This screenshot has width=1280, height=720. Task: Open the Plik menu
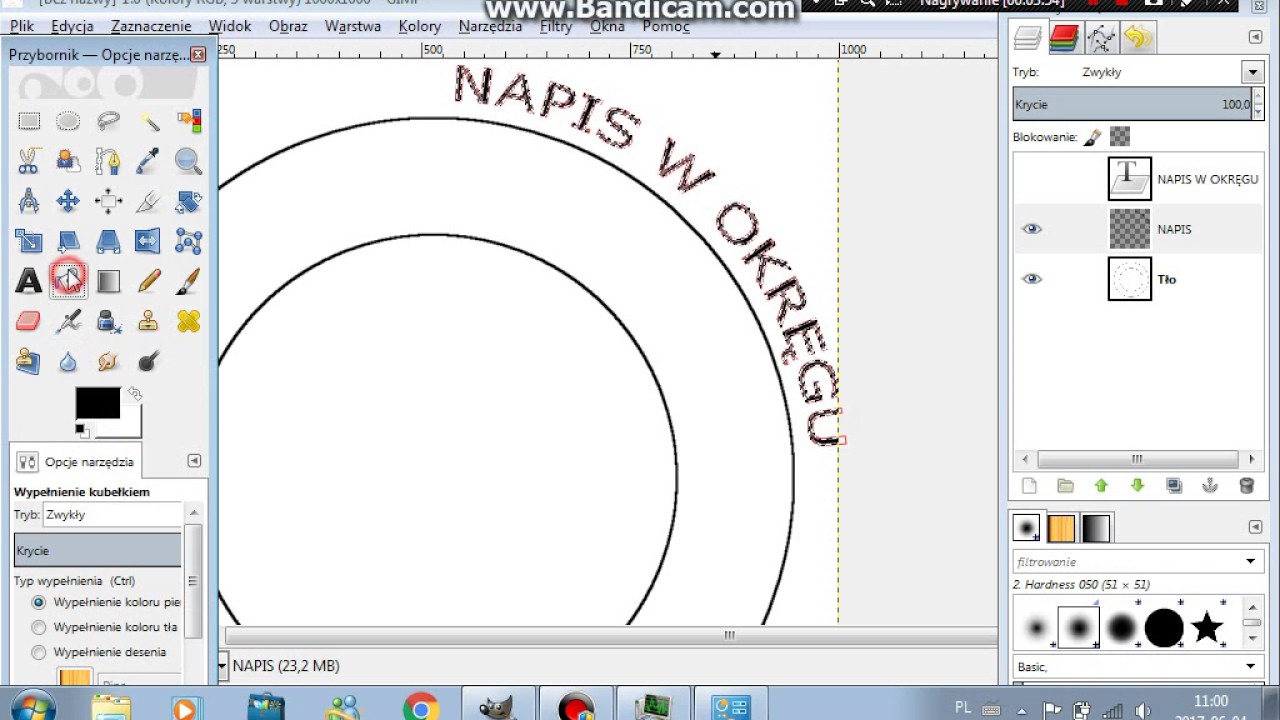tap(22, 26)
